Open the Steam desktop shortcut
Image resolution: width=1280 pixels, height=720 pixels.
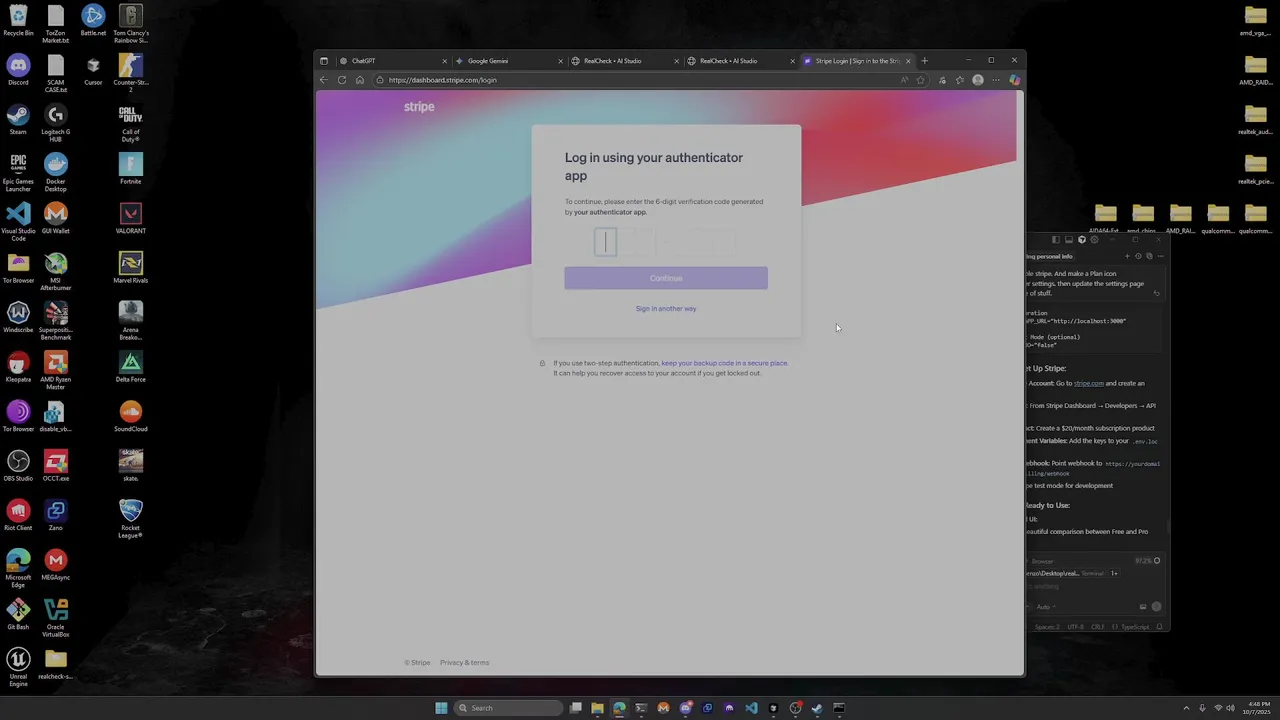pyautogui.click(x=18, y=119)
